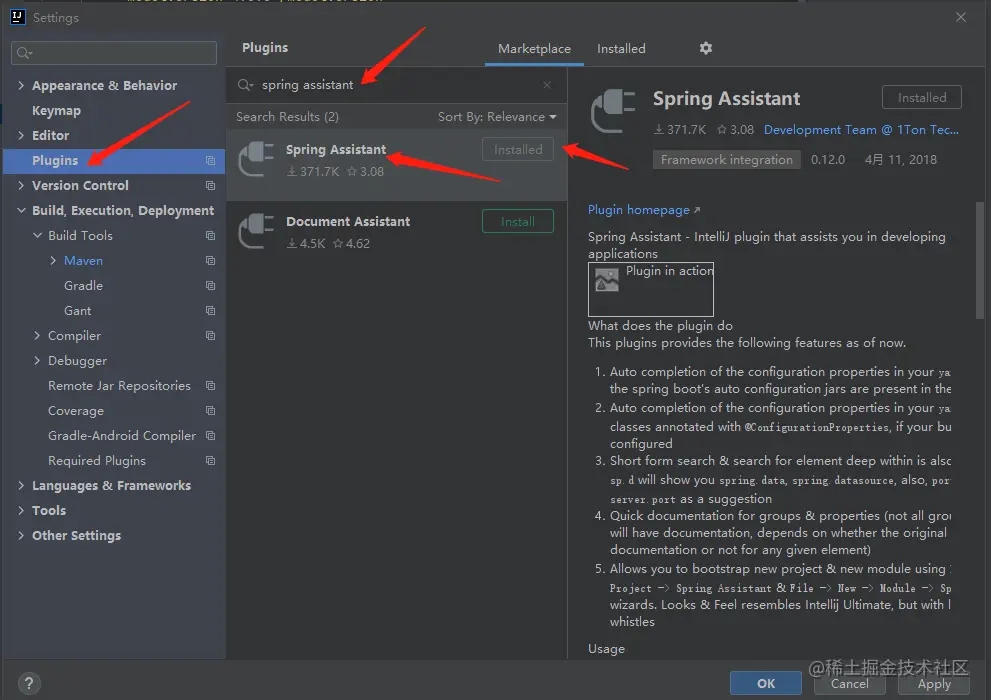Viewport: 991px width, 700px height.
Task: Click the project-level icon beside Gradle
Action: pos(210,286)
